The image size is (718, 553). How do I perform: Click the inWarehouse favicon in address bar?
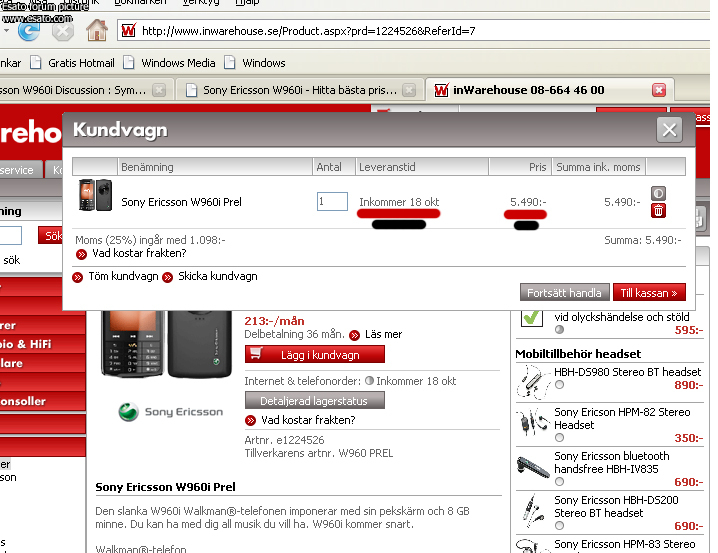click(x=129, y=31)
